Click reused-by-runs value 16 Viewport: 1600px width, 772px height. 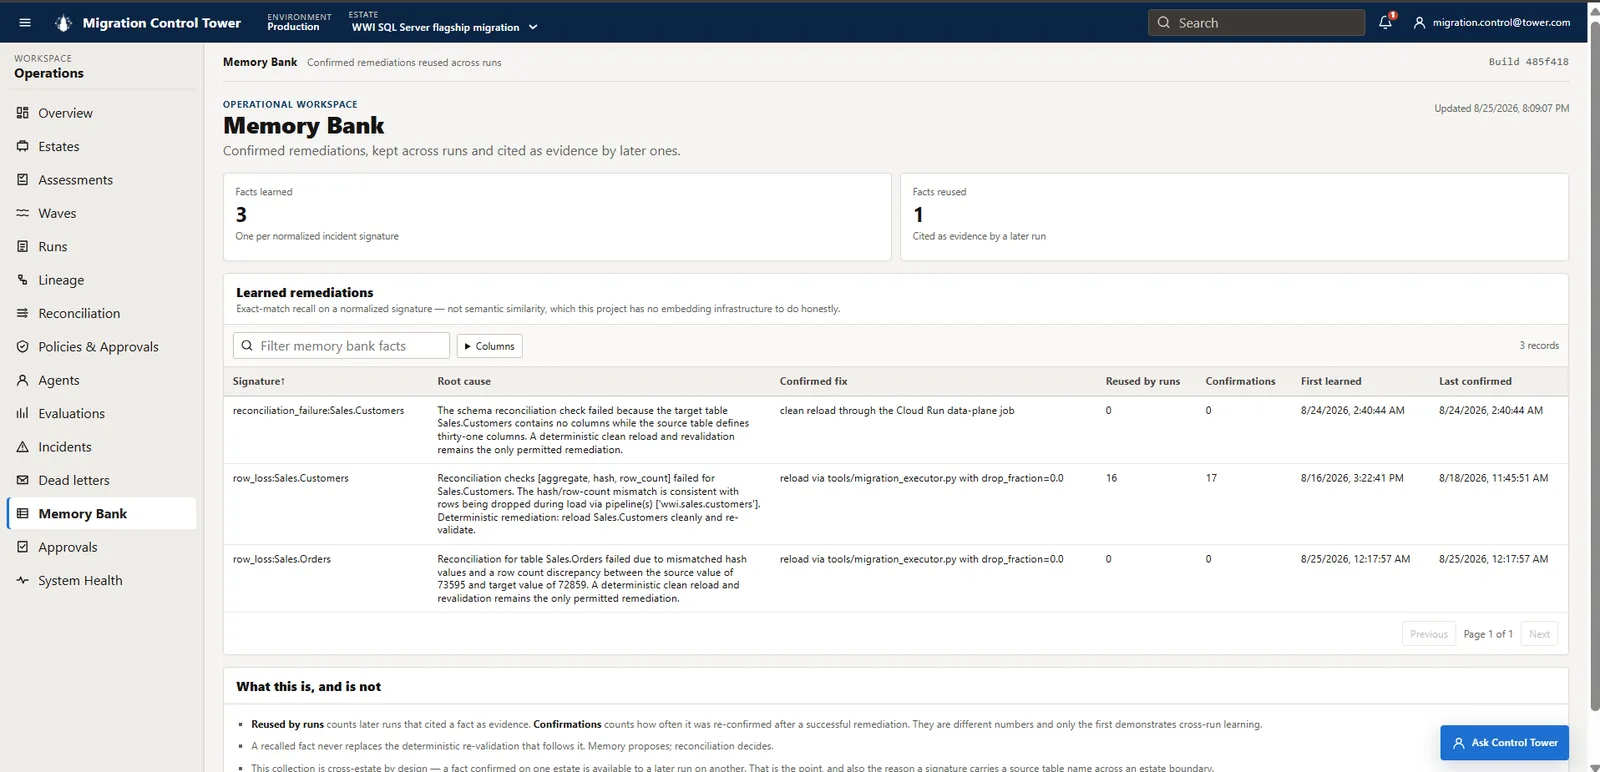[1111, 478]
